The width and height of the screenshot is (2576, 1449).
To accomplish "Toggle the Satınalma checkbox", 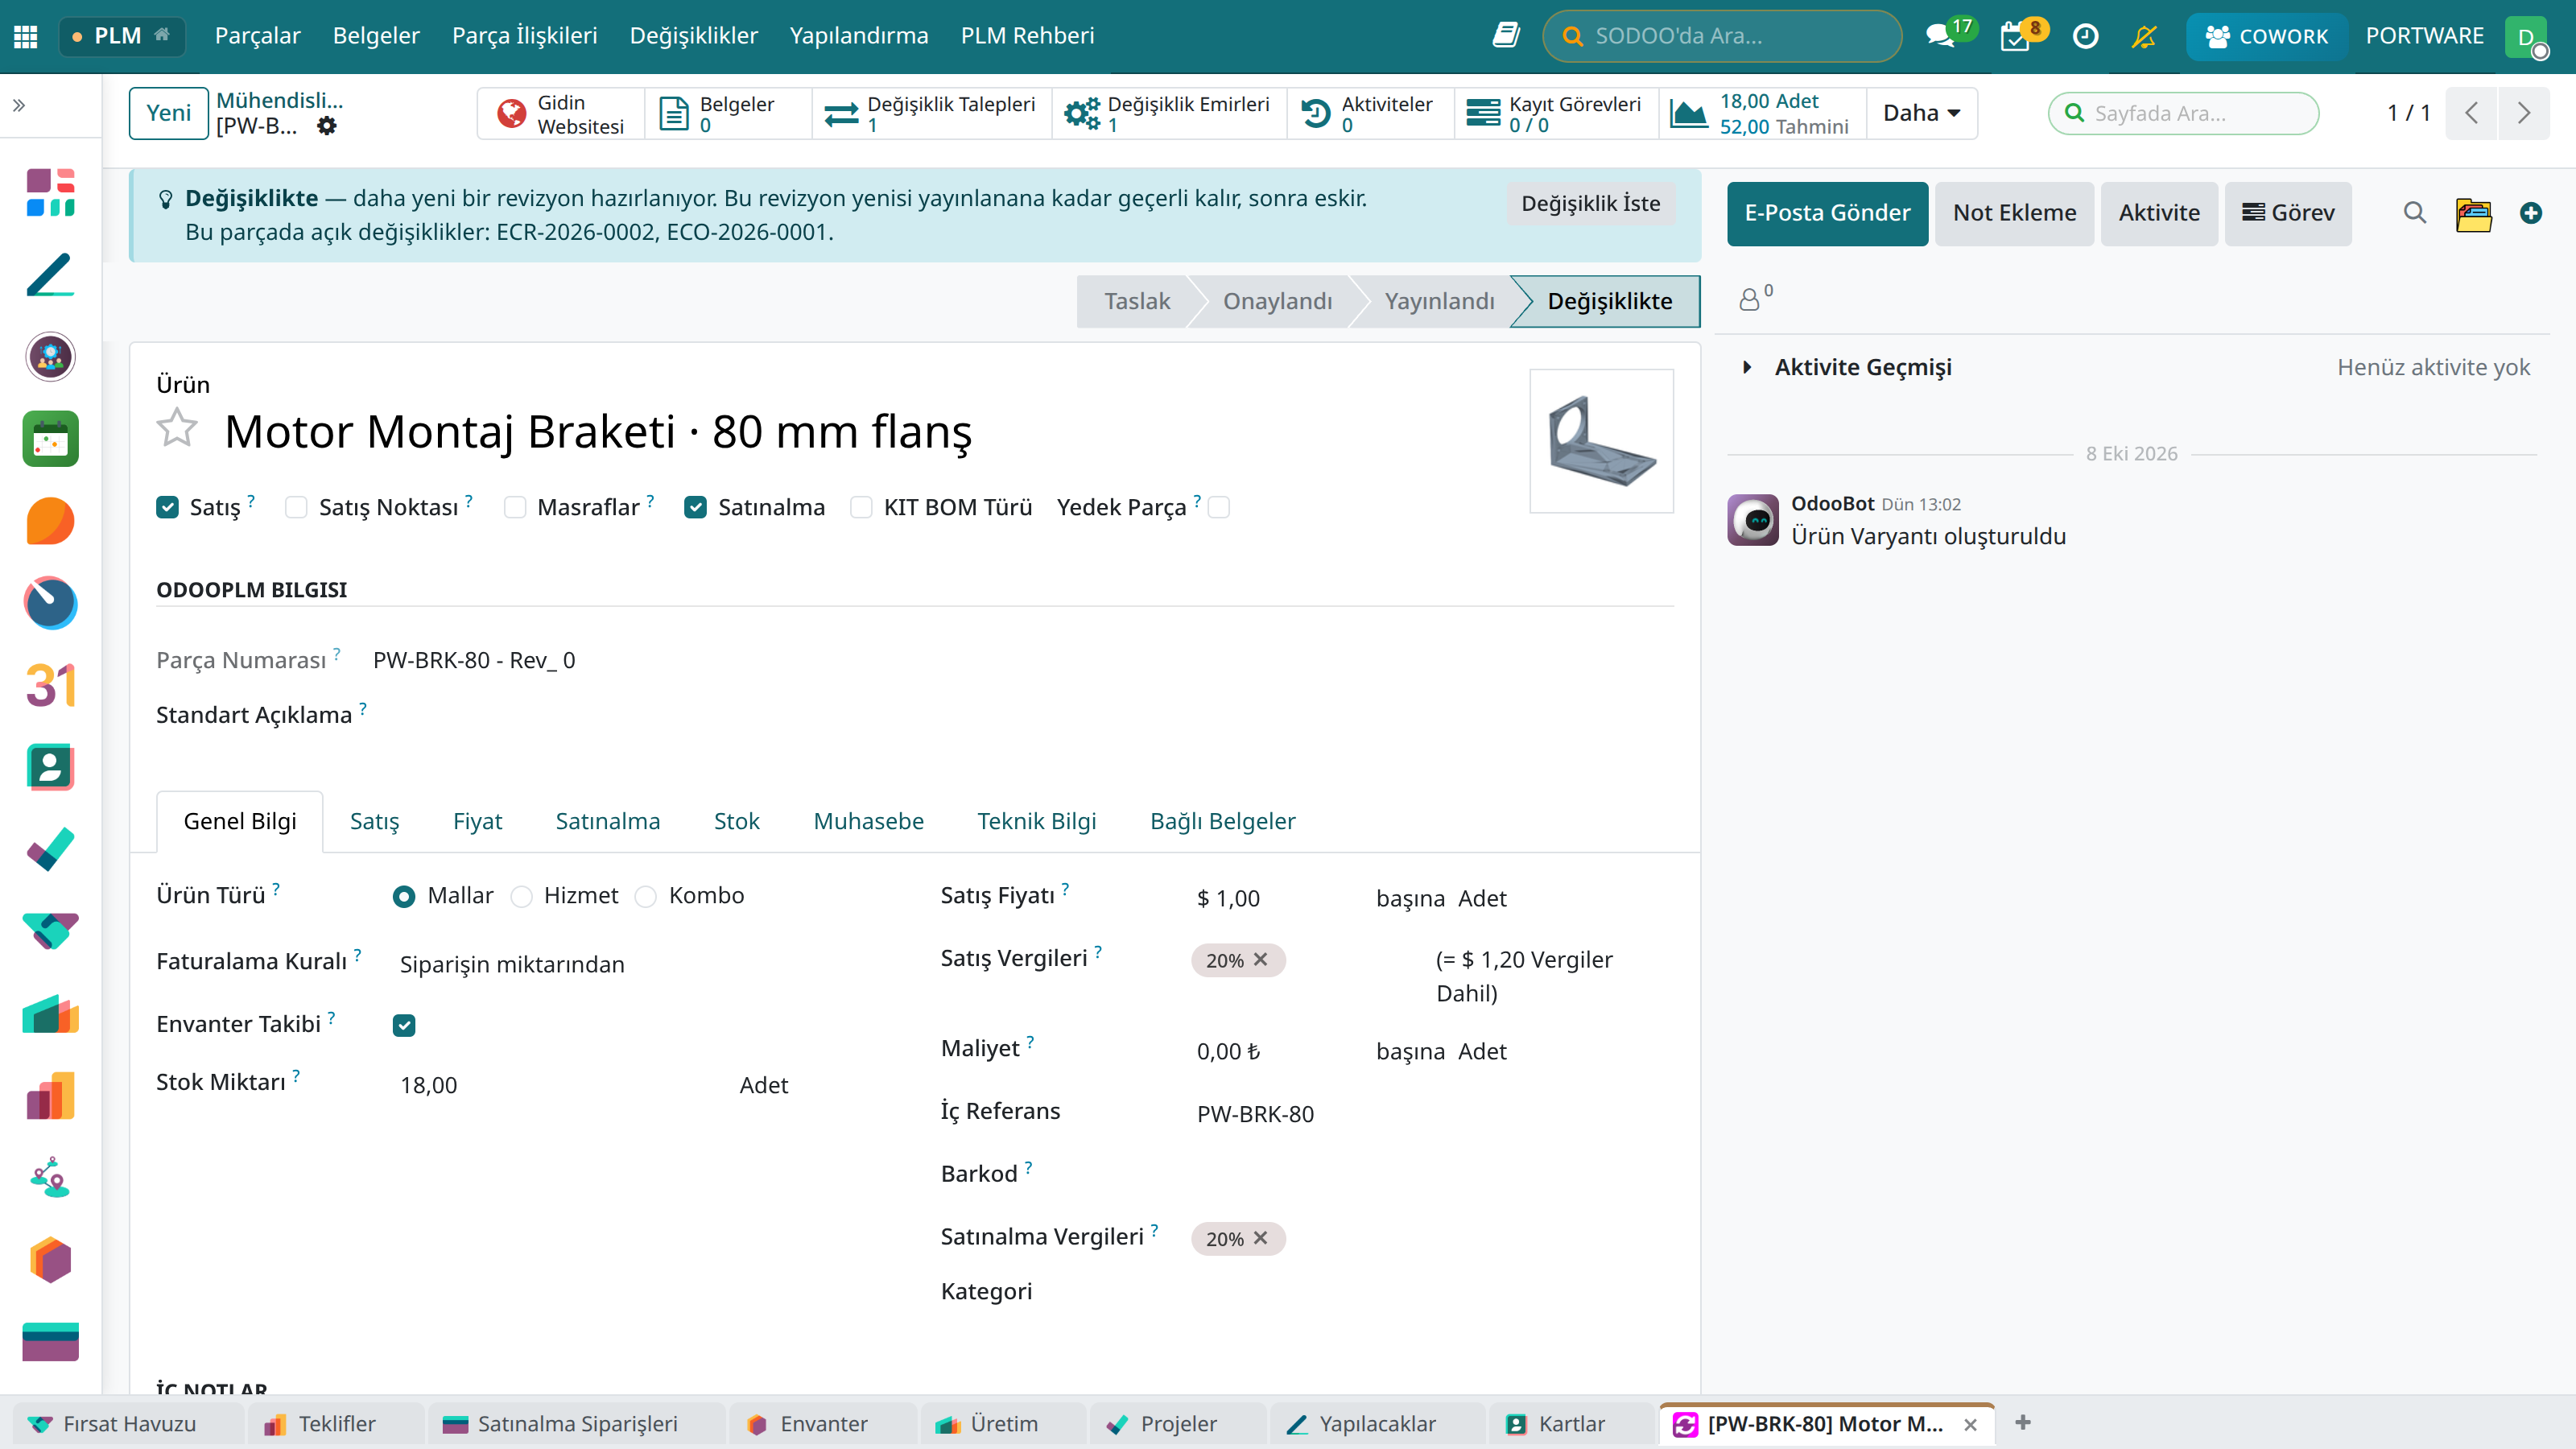I will pos(695,507).
